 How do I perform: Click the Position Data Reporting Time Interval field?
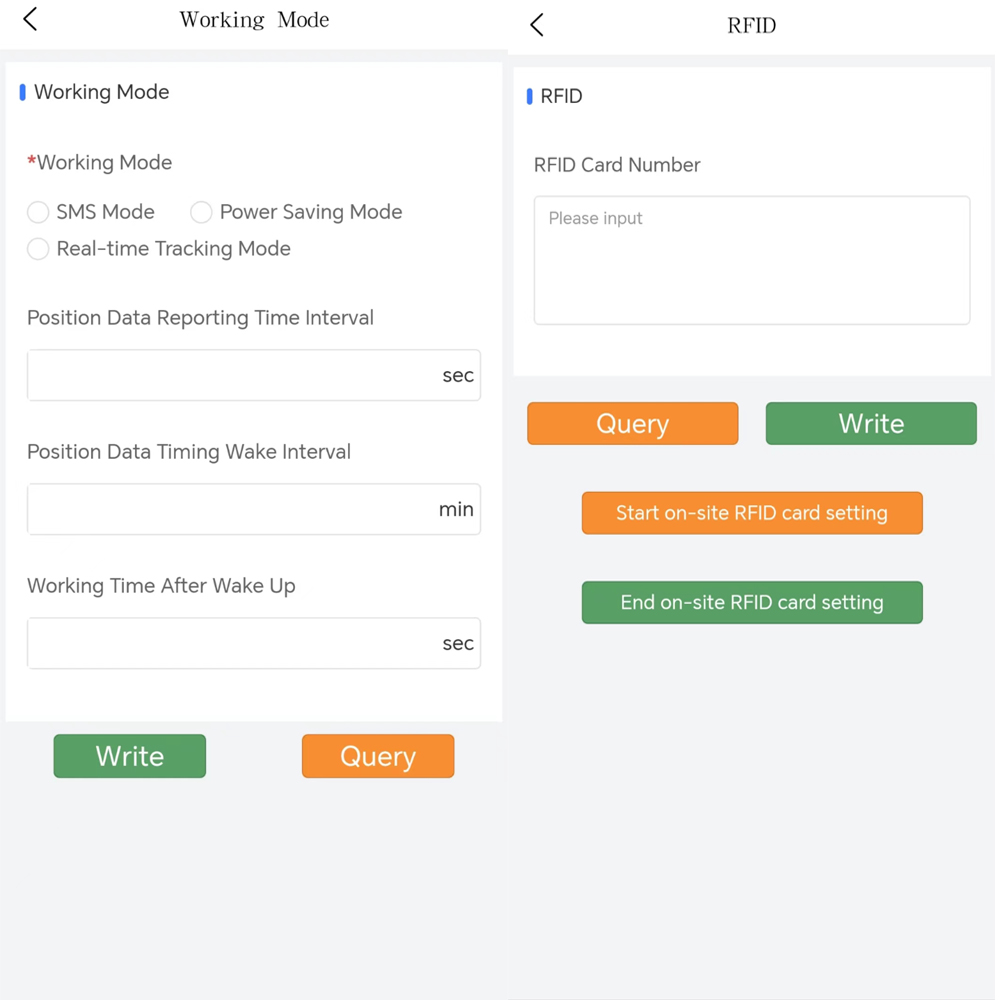coord(230,375)
